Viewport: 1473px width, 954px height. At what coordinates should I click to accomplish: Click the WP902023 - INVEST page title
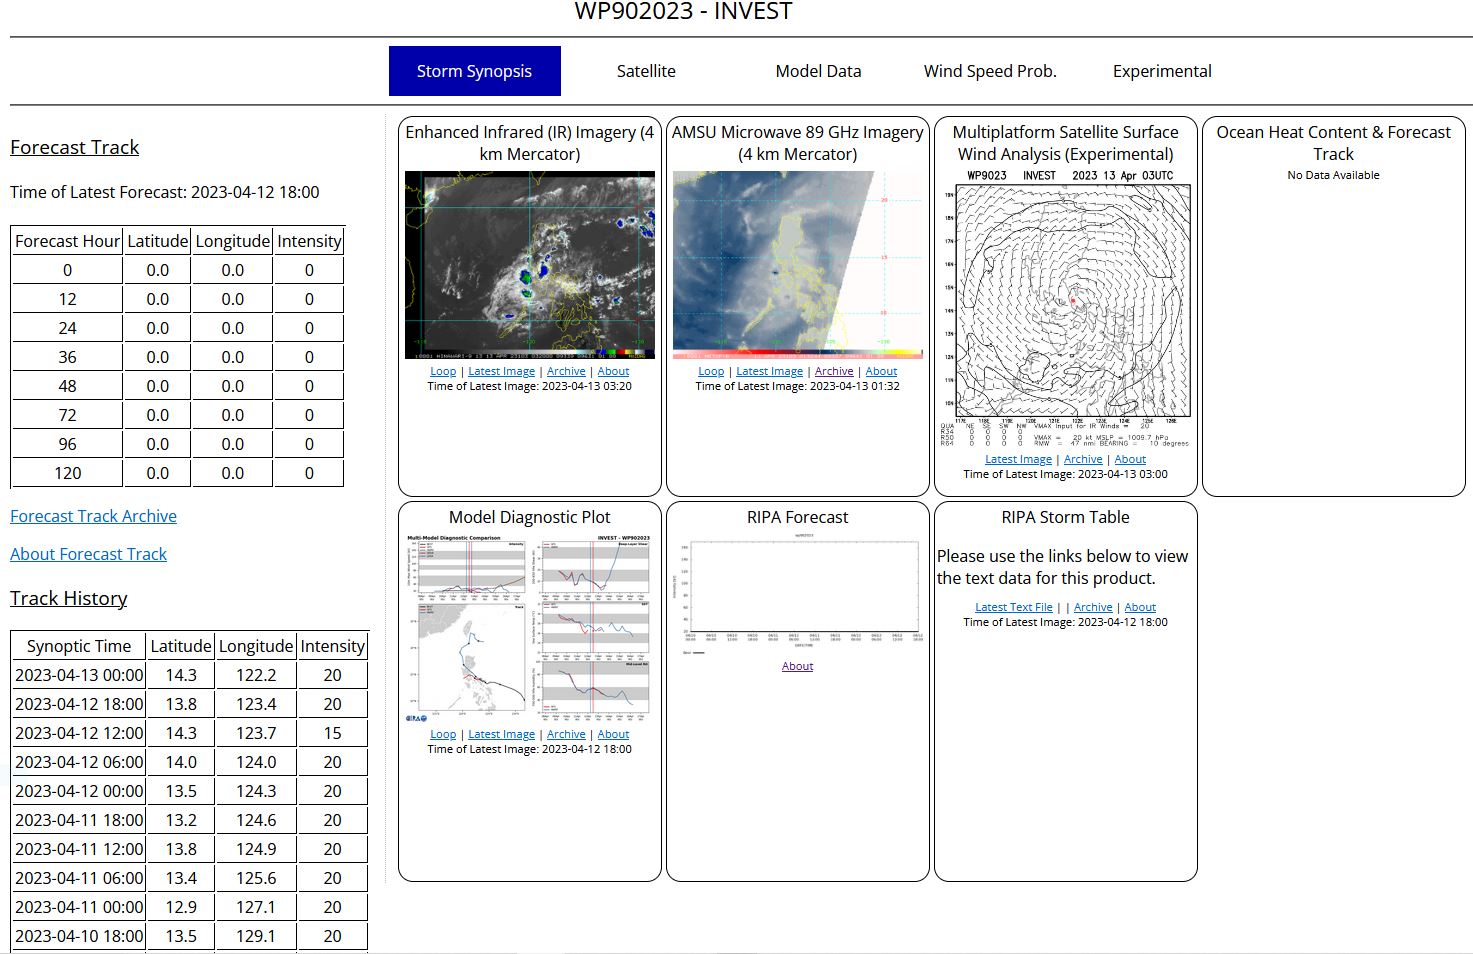click(x=683, y=12)
